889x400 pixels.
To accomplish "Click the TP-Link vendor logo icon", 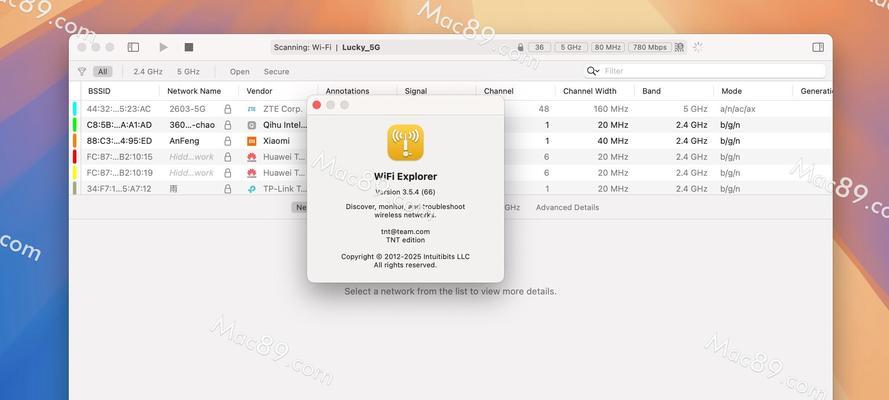I will 252,189.
